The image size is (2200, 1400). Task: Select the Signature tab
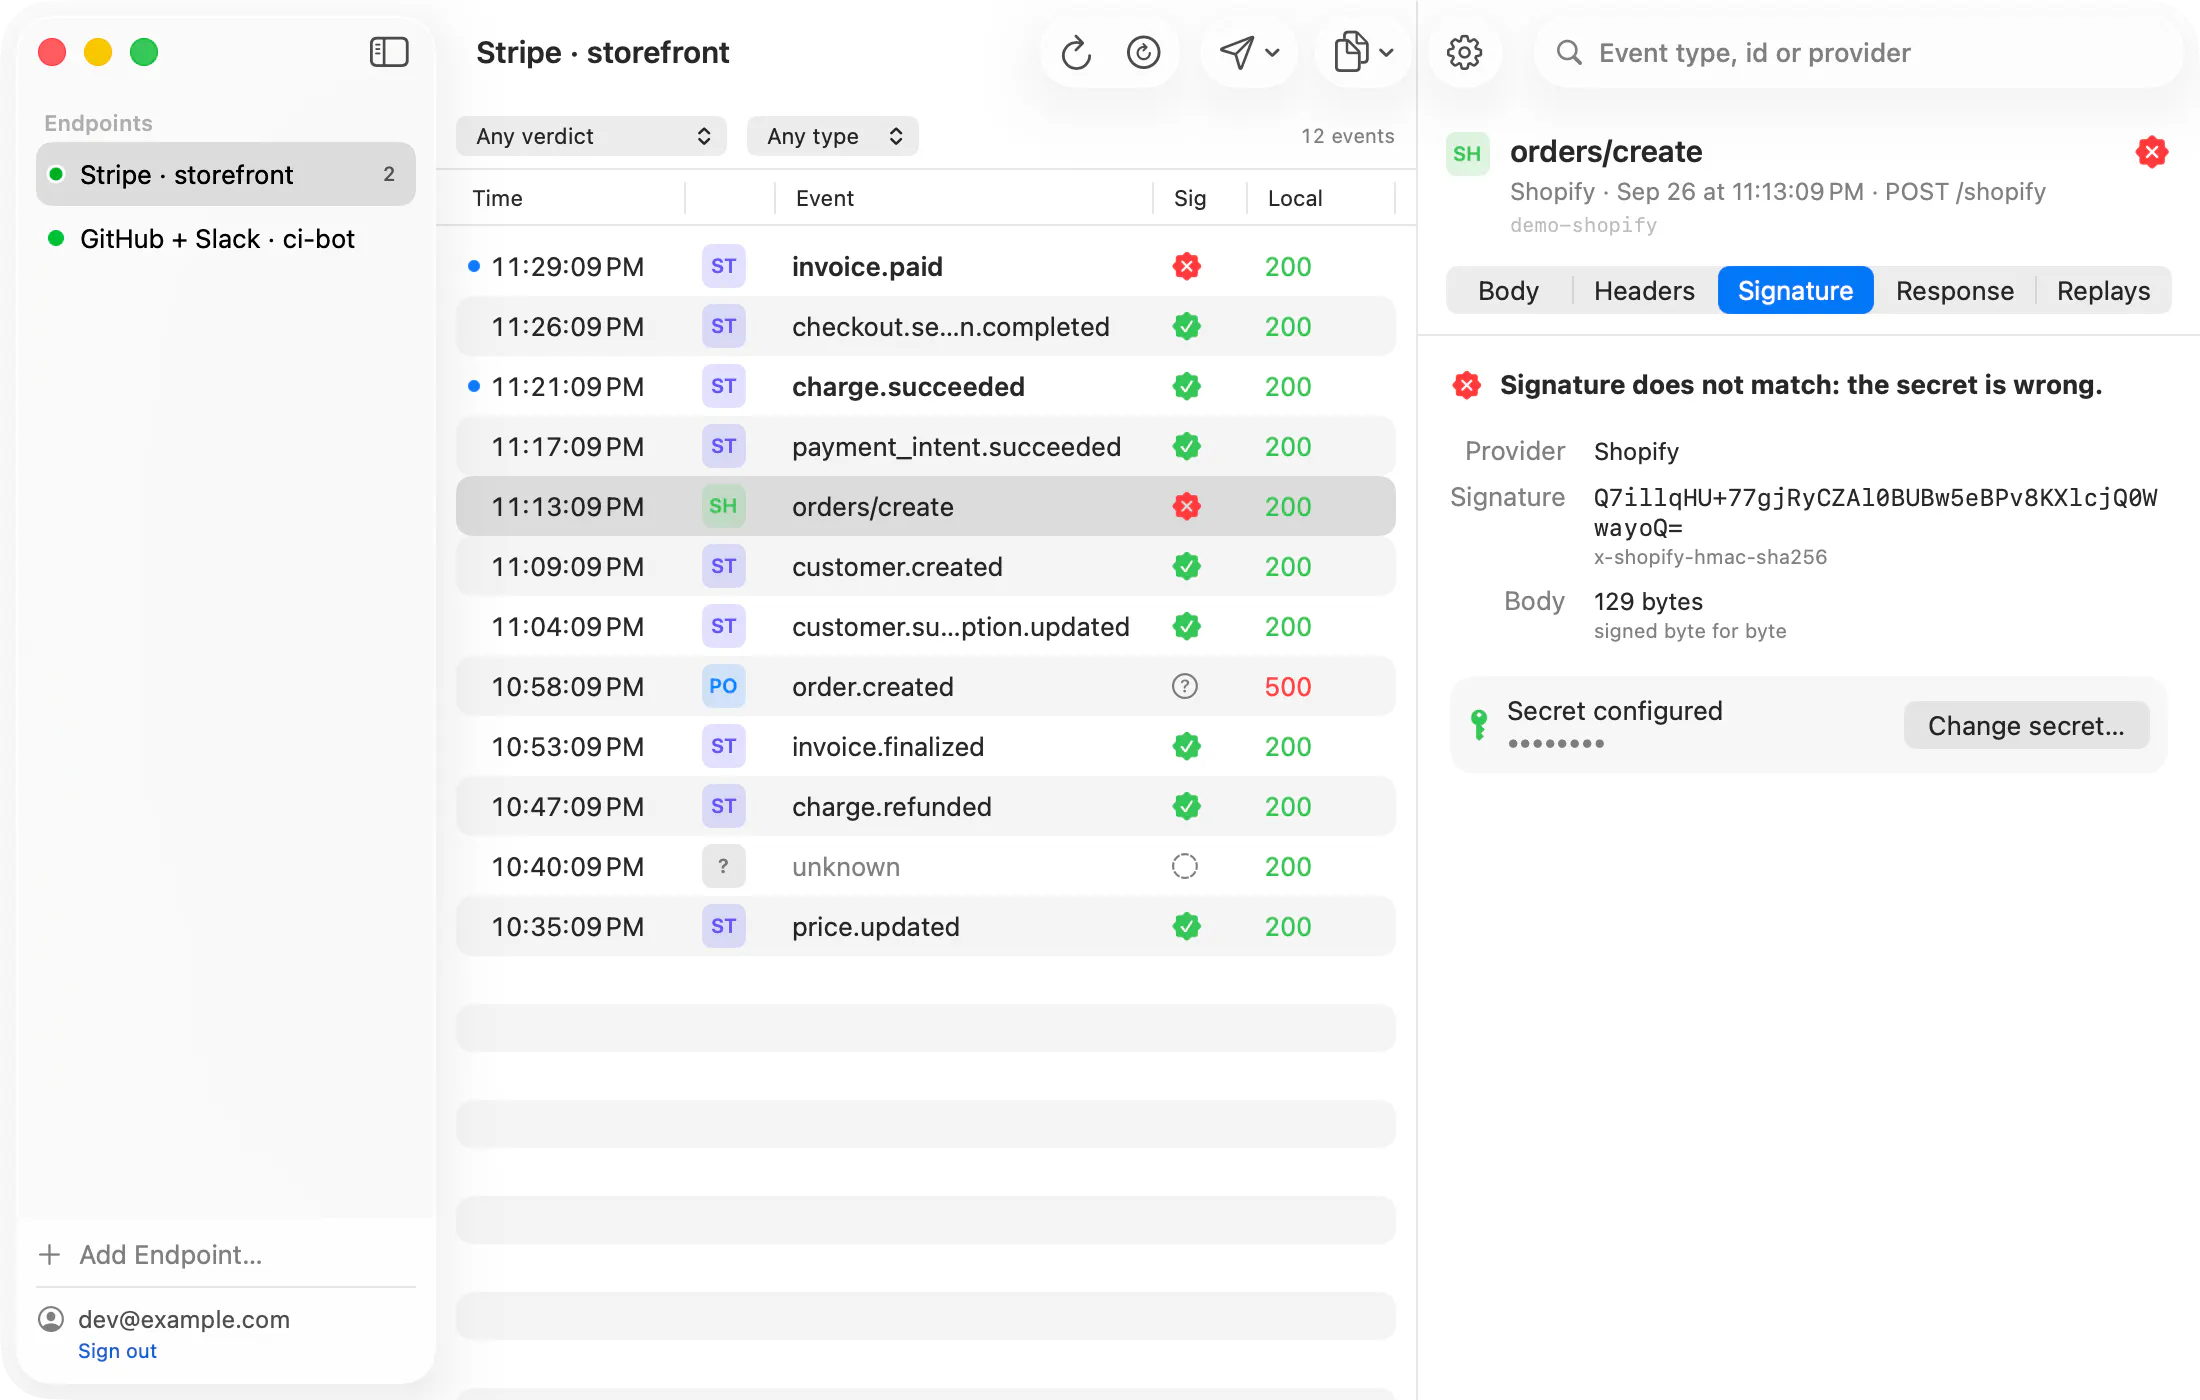click(x=1795, y=290)
